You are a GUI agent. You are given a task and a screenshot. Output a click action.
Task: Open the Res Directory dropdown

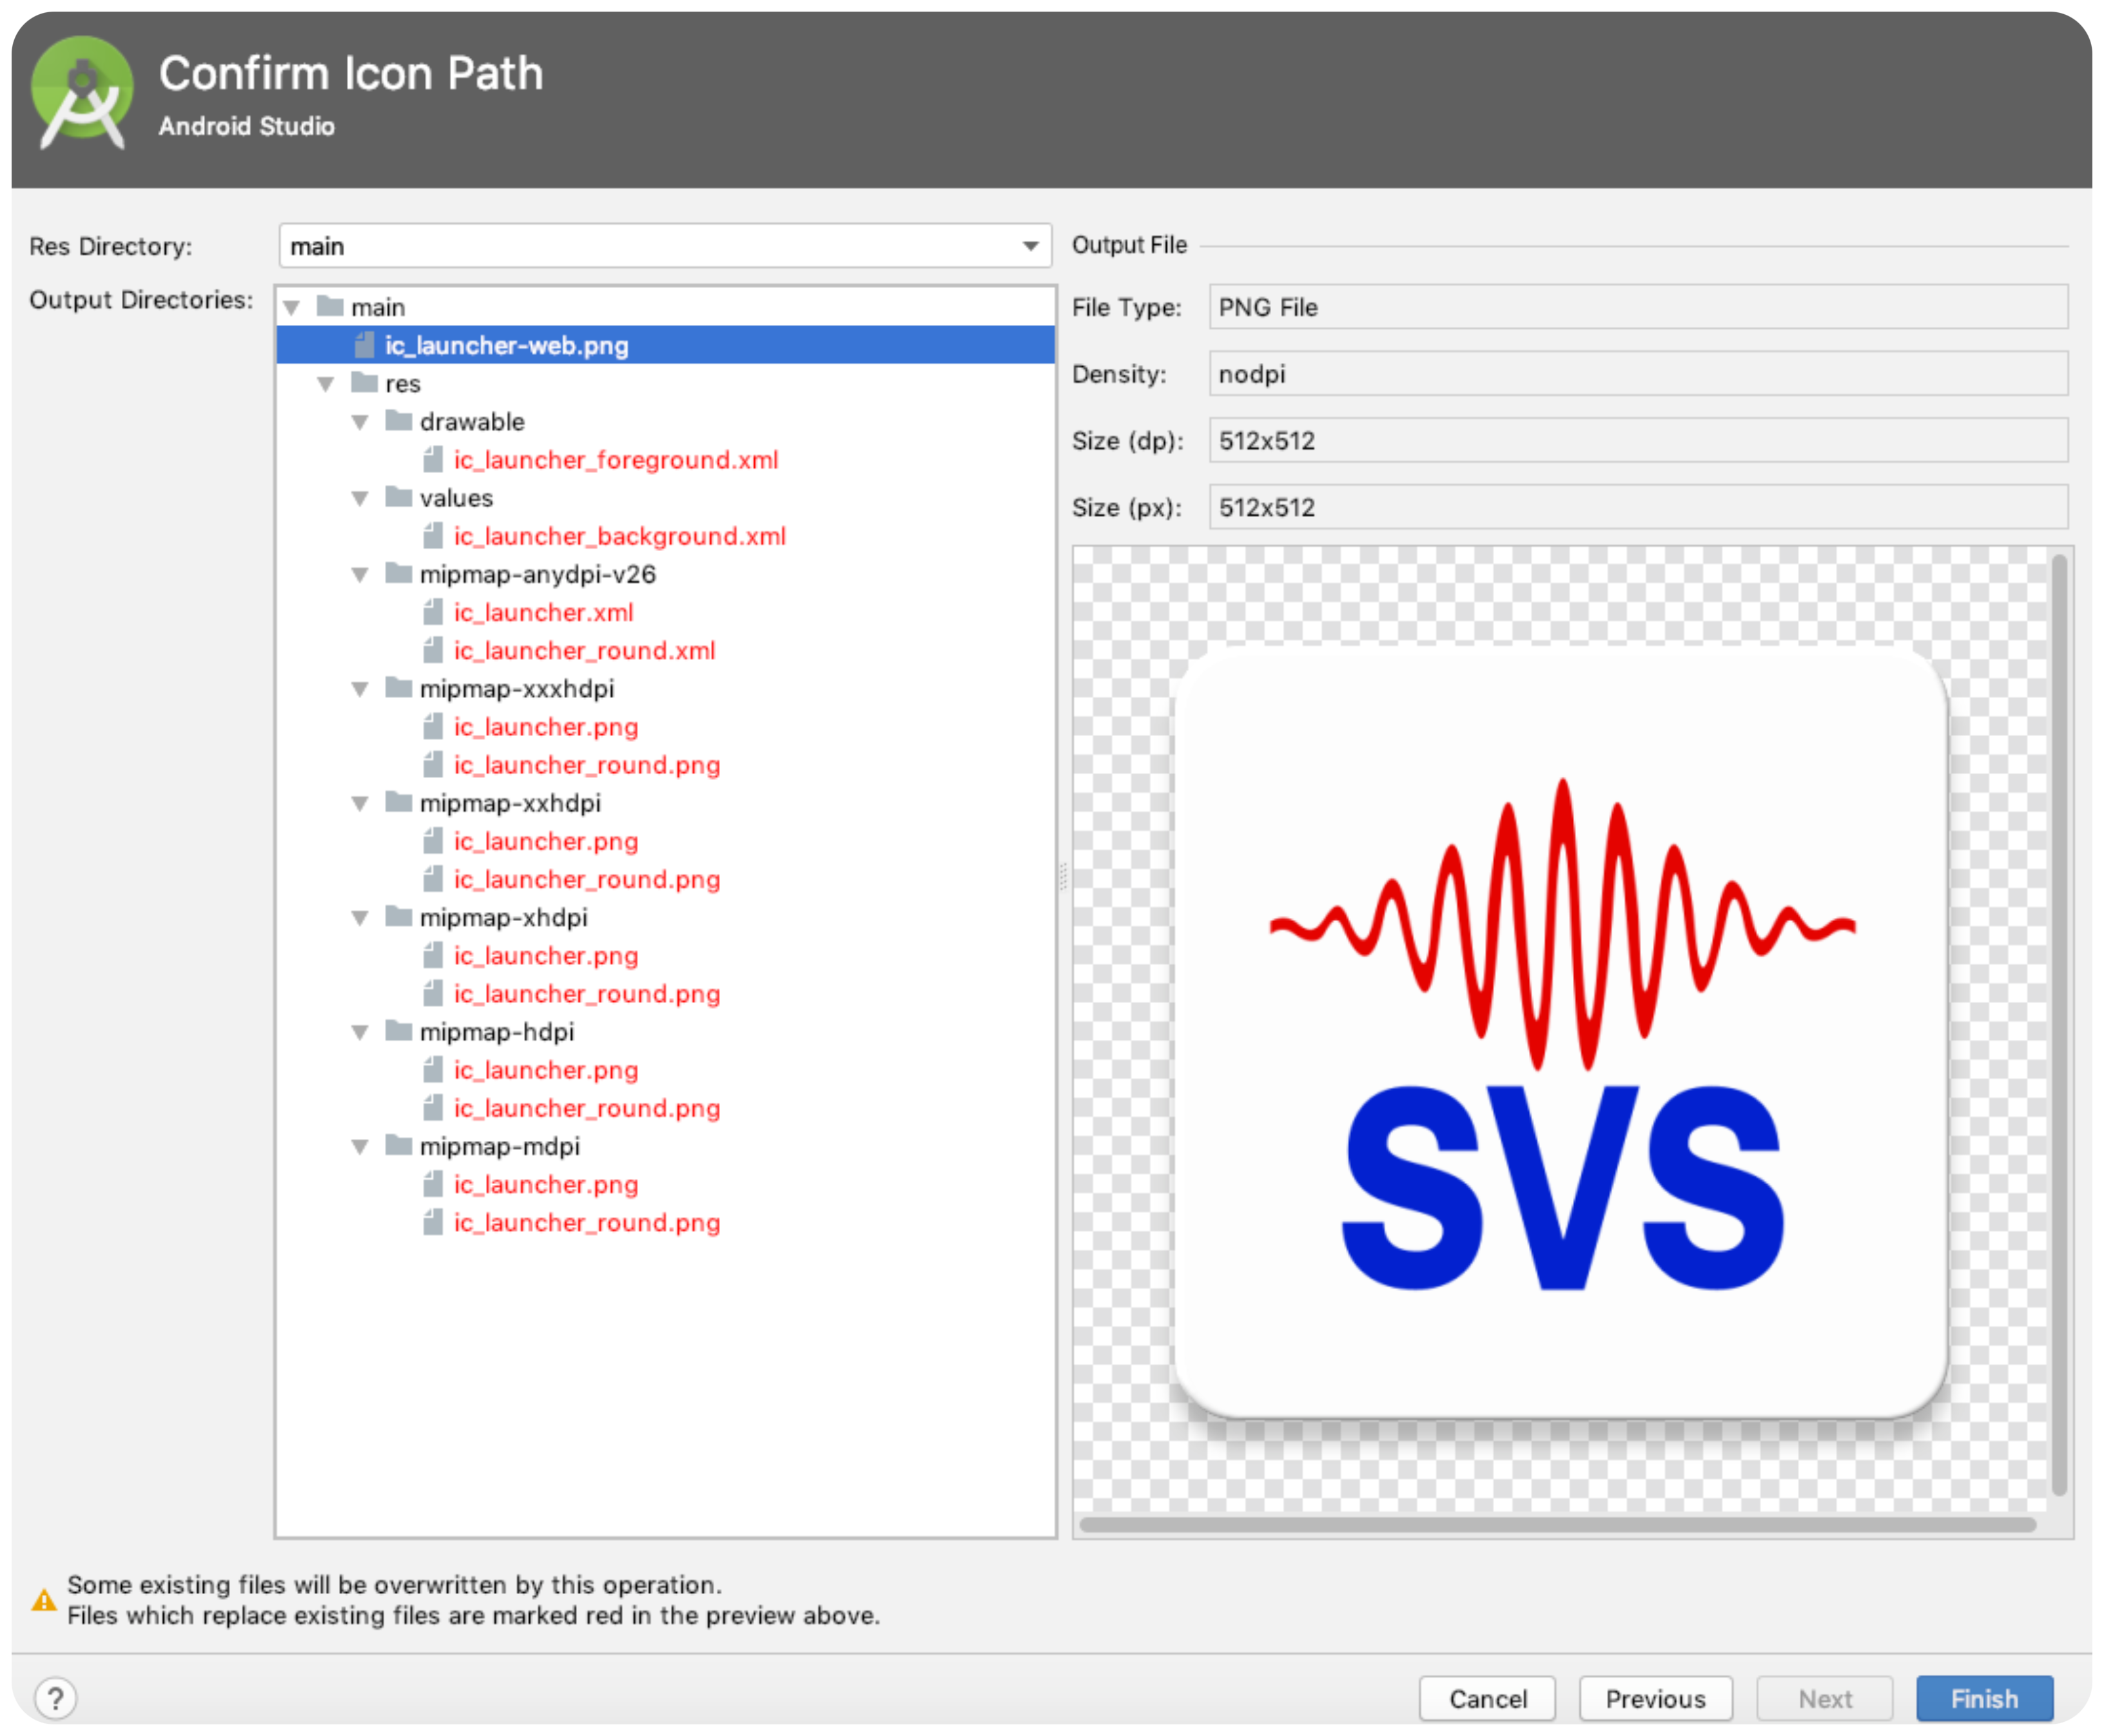[1030, 246]
